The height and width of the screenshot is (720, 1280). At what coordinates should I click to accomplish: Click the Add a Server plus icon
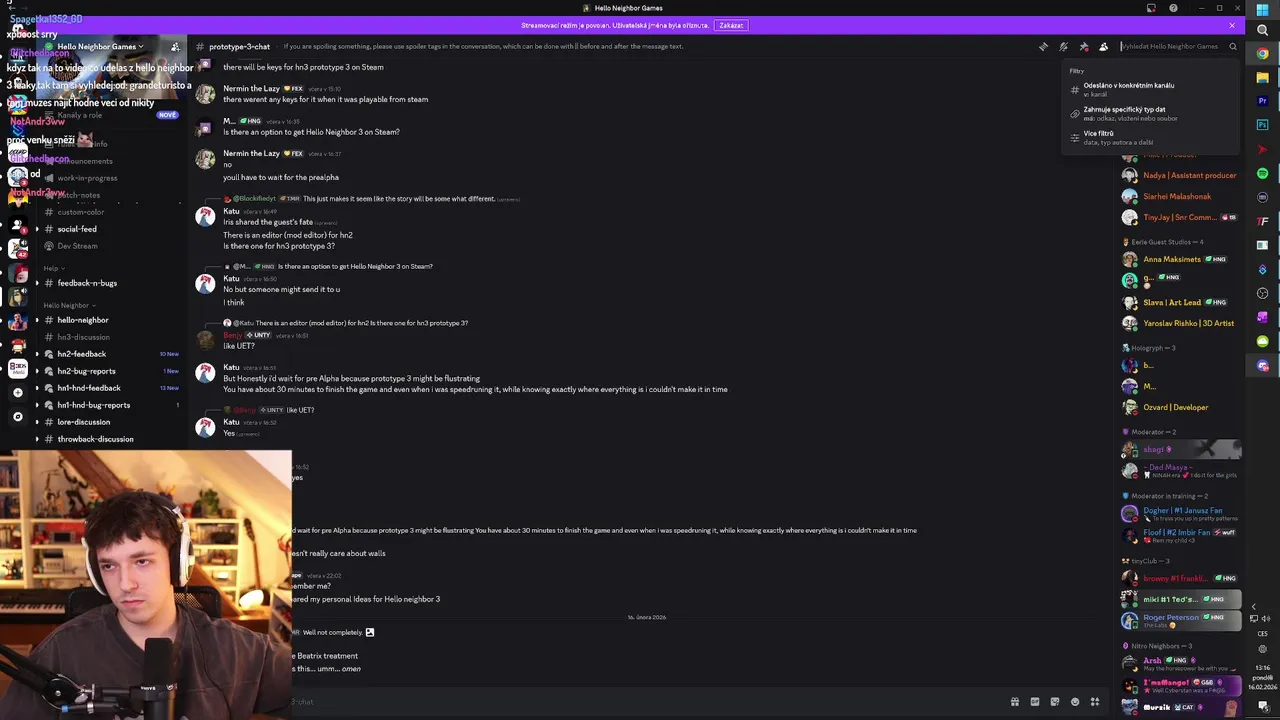(x=17, y=392)
